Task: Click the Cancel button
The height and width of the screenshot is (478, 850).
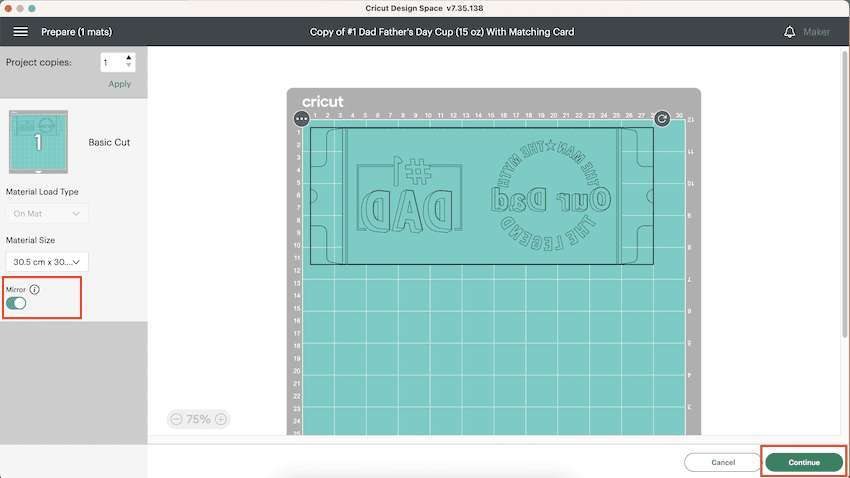Action: pos(723,462)
